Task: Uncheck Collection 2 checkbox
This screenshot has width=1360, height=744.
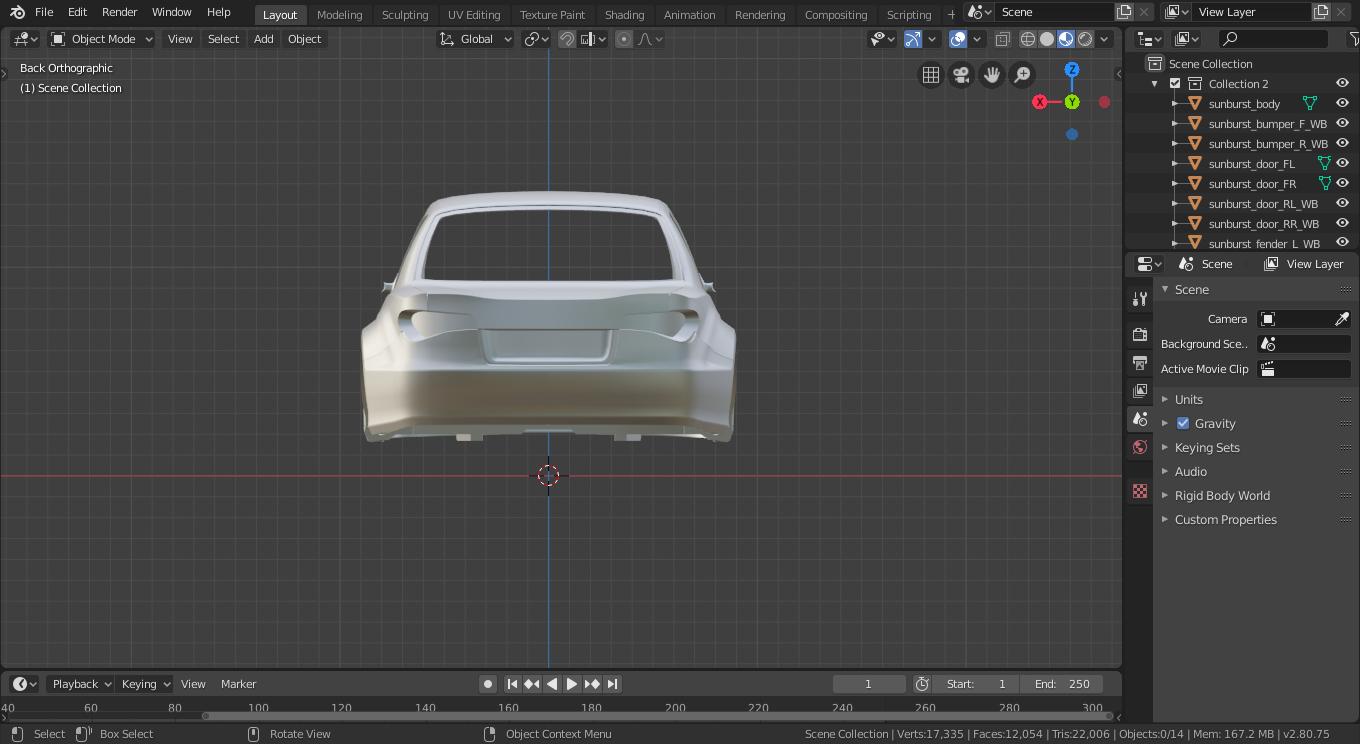Action: coord(1175,83)
